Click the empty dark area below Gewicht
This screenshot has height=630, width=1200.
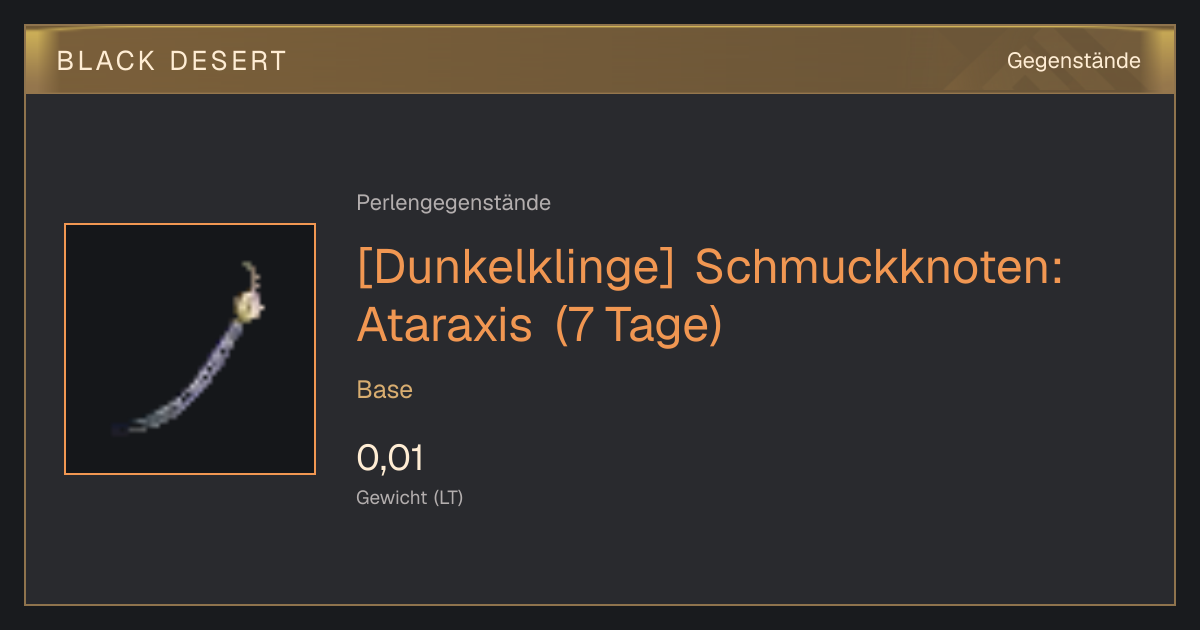600,555
